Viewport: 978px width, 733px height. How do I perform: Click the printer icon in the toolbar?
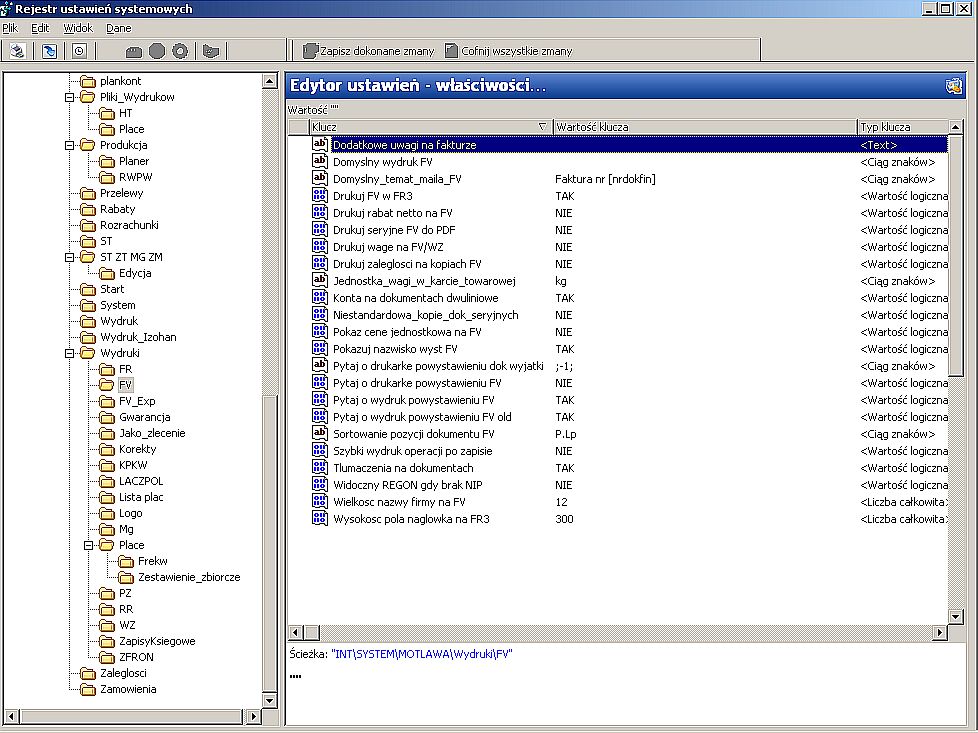click(x=17, y=51)
